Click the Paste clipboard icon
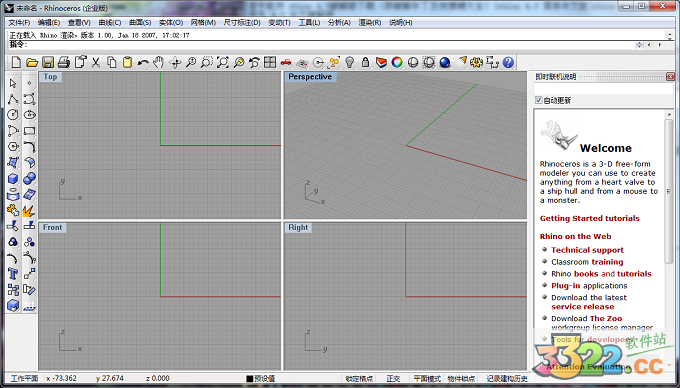Image resolution: width=680 pixels, height=388 pixels. pos(128,62)
